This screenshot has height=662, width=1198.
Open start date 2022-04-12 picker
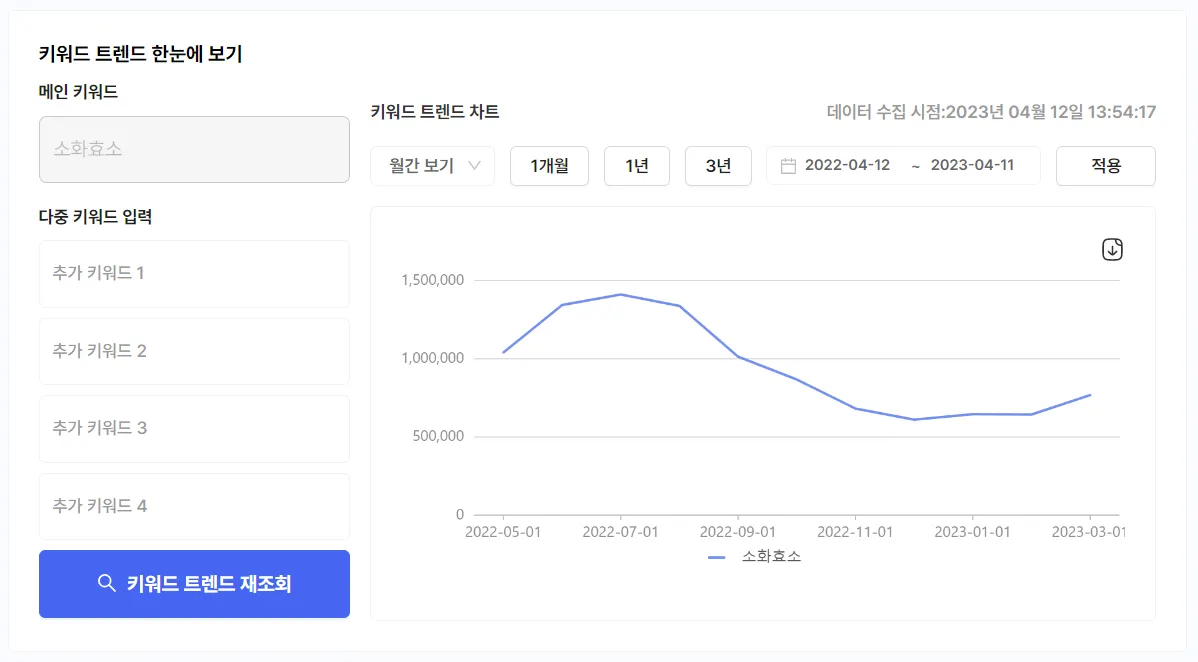click(x=847, y=166)
